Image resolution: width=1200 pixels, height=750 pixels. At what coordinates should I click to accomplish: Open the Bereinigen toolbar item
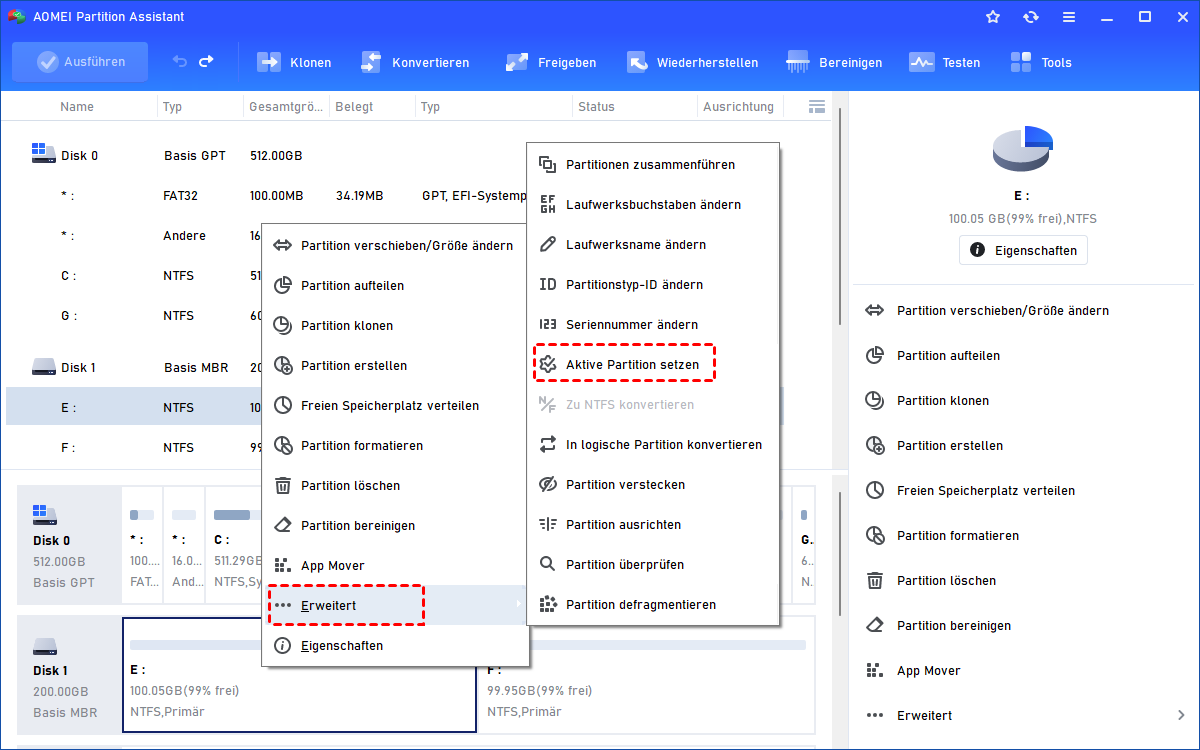[x=835, y=62]
